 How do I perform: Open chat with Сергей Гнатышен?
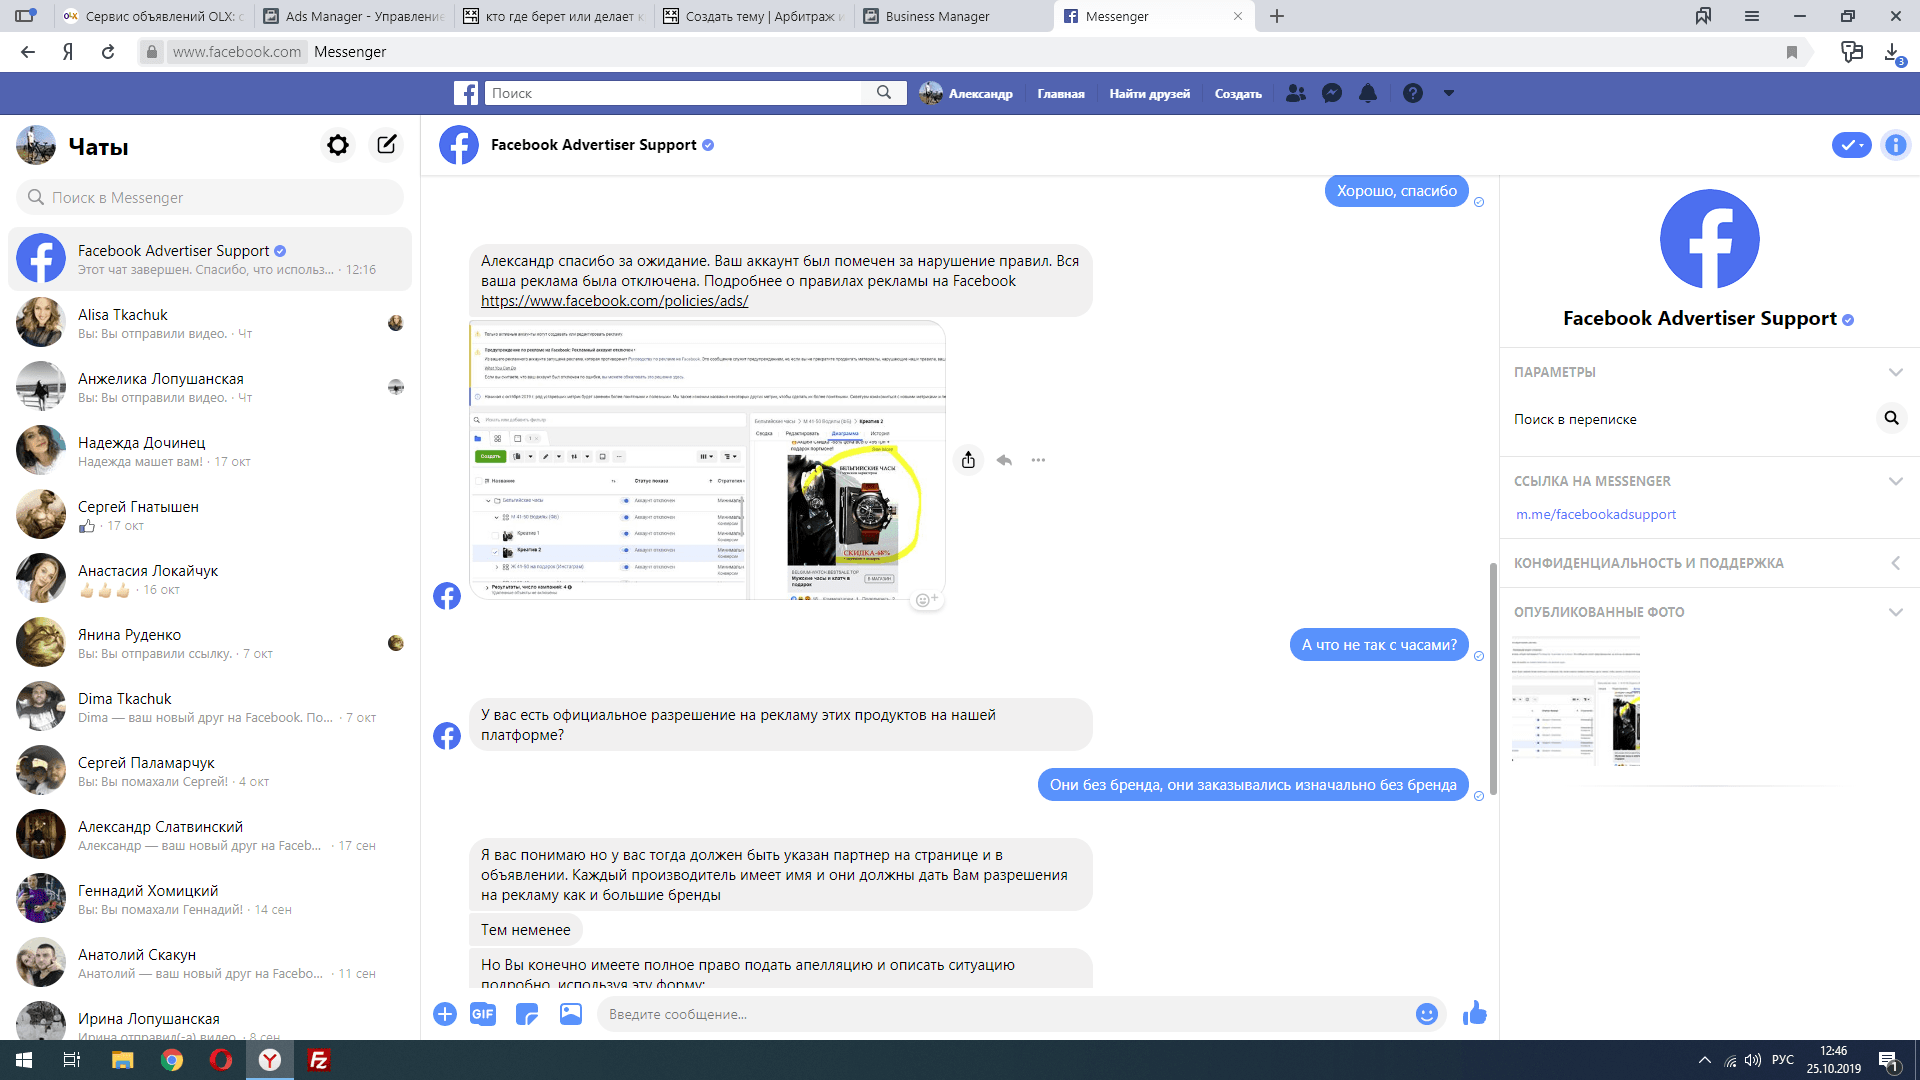[x=210, y=515]
